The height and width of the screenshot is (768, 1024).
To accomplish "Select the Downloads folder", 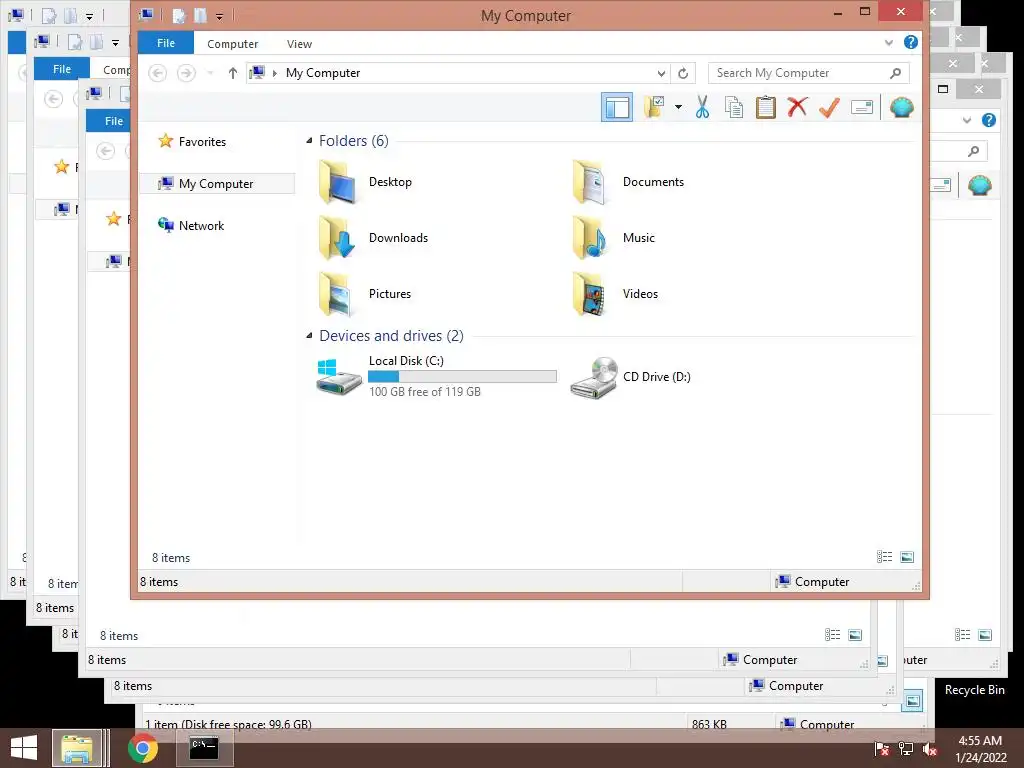I will pyautogui.click(x=373, y=238).
